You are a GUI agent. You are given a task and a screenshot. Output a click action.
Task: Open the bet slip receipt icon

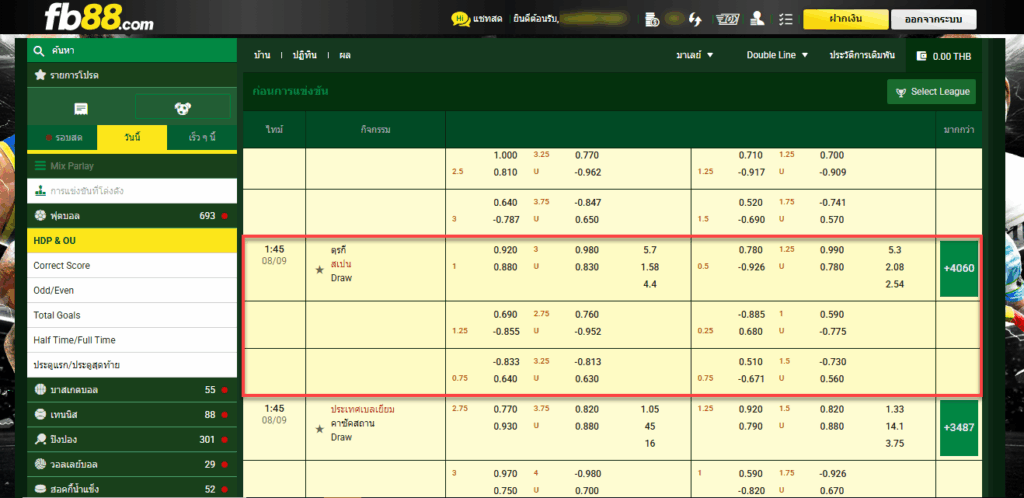click(x=81, y=109)
